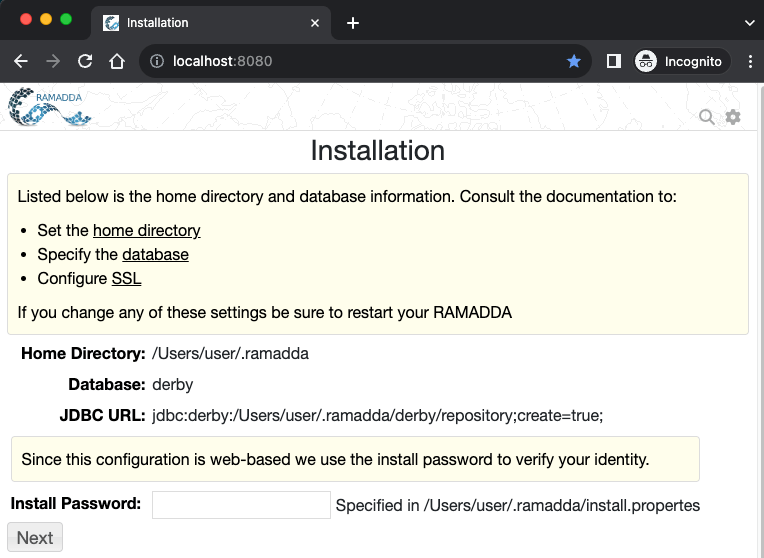Click the macOS yellow minimize button

(x=46, y=19)
